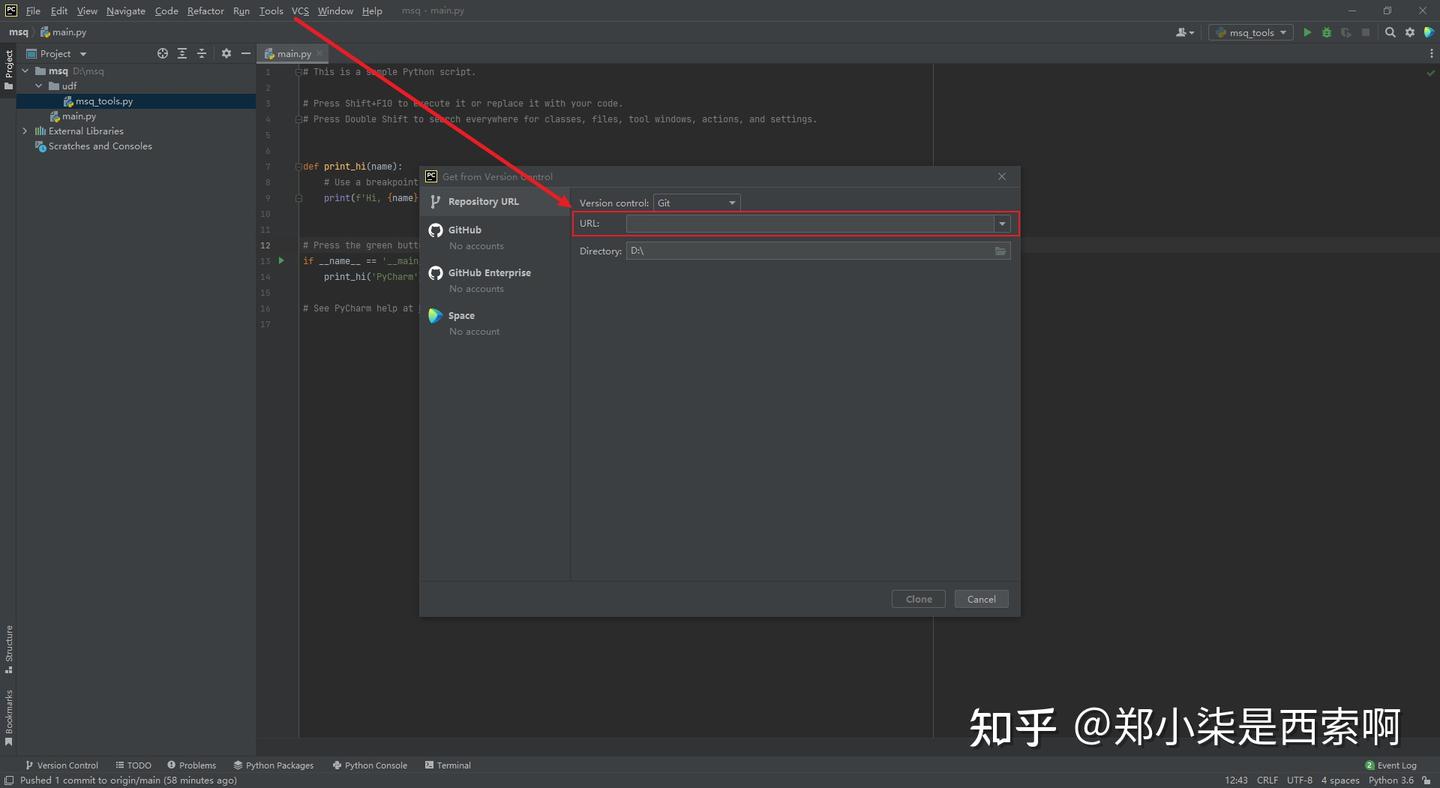
Task: Run the msq_tools configuration
Action: click(1307, 31)
